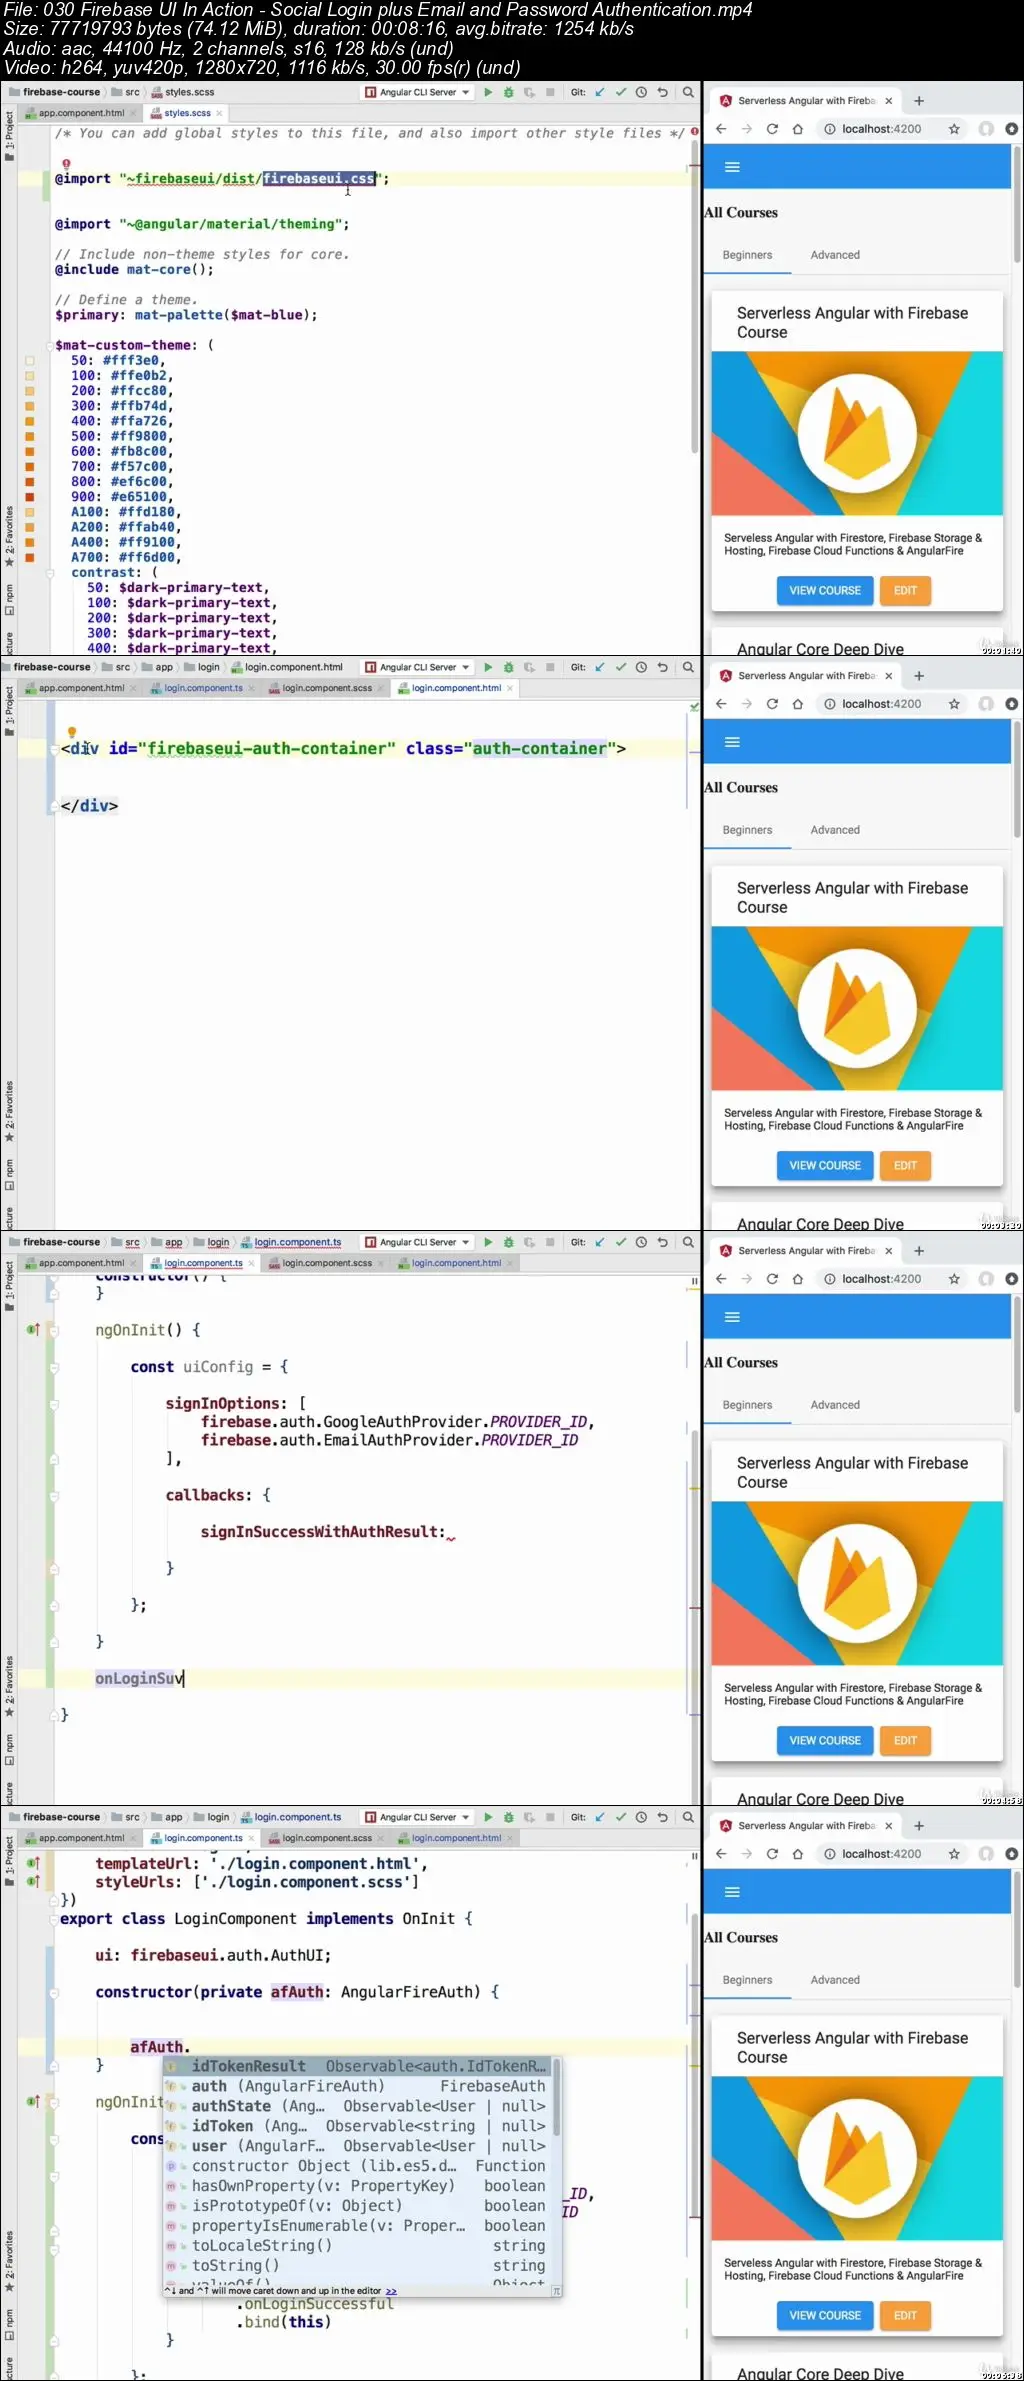Image resolution: width=1024 pixels, height=2381 pixels.
Task: Collapse the contrast: block fold marker
Action: [49, 573]
